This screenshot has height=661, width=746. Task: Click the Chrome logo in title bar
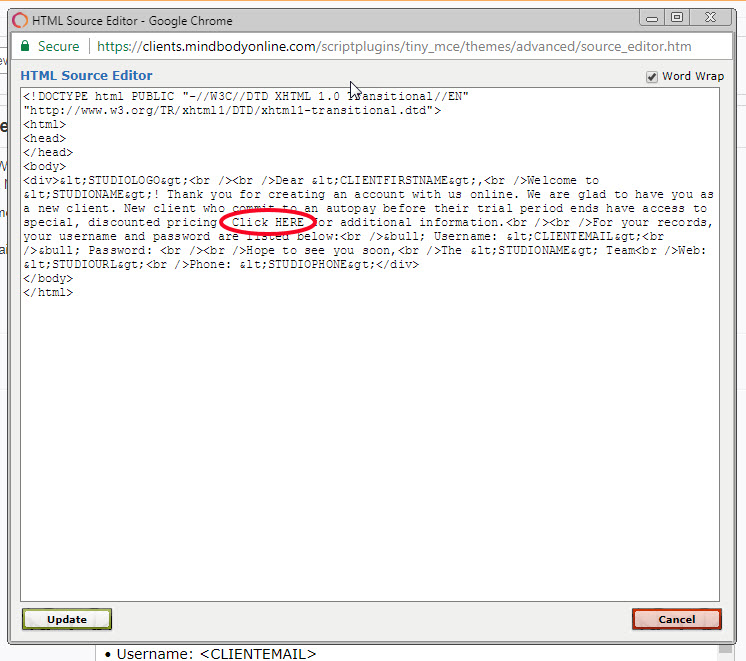(x=19, y=19)
